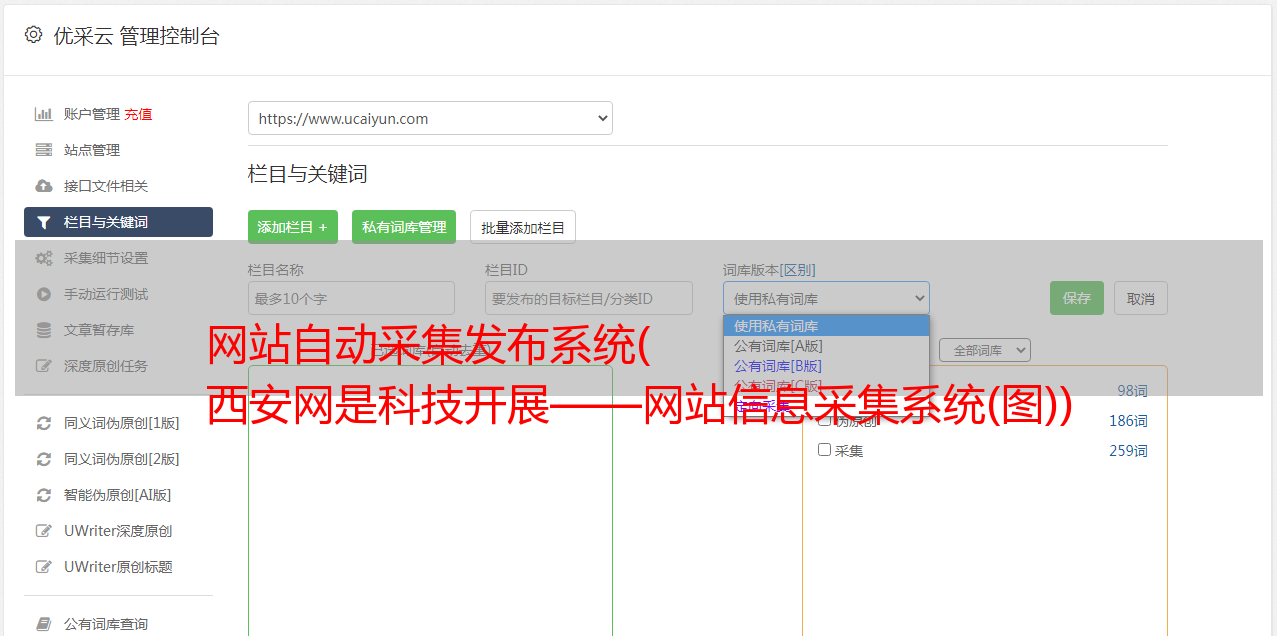This screenshot has height=636, width=1277.
Task: Click the refresh icon for 同义词伪原创[1版]
Action: coord(44,423)
